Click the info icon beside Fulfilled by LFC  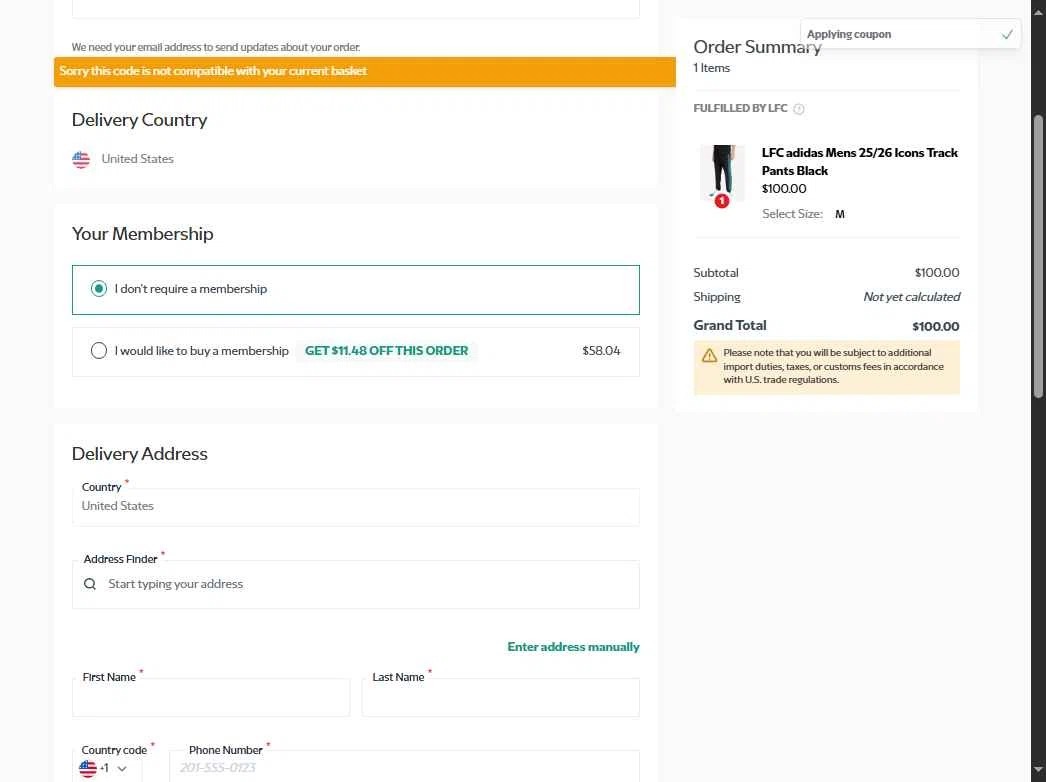799,109
